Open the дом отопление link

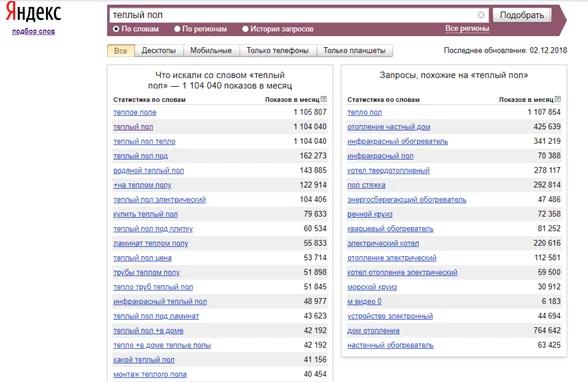coord(374,331)
